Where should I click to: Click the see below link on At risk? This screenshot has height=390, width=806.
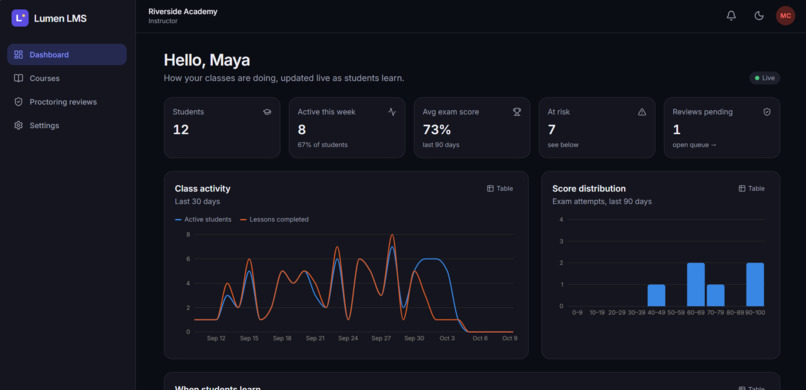pyautogui.click(x=563, y=145)
